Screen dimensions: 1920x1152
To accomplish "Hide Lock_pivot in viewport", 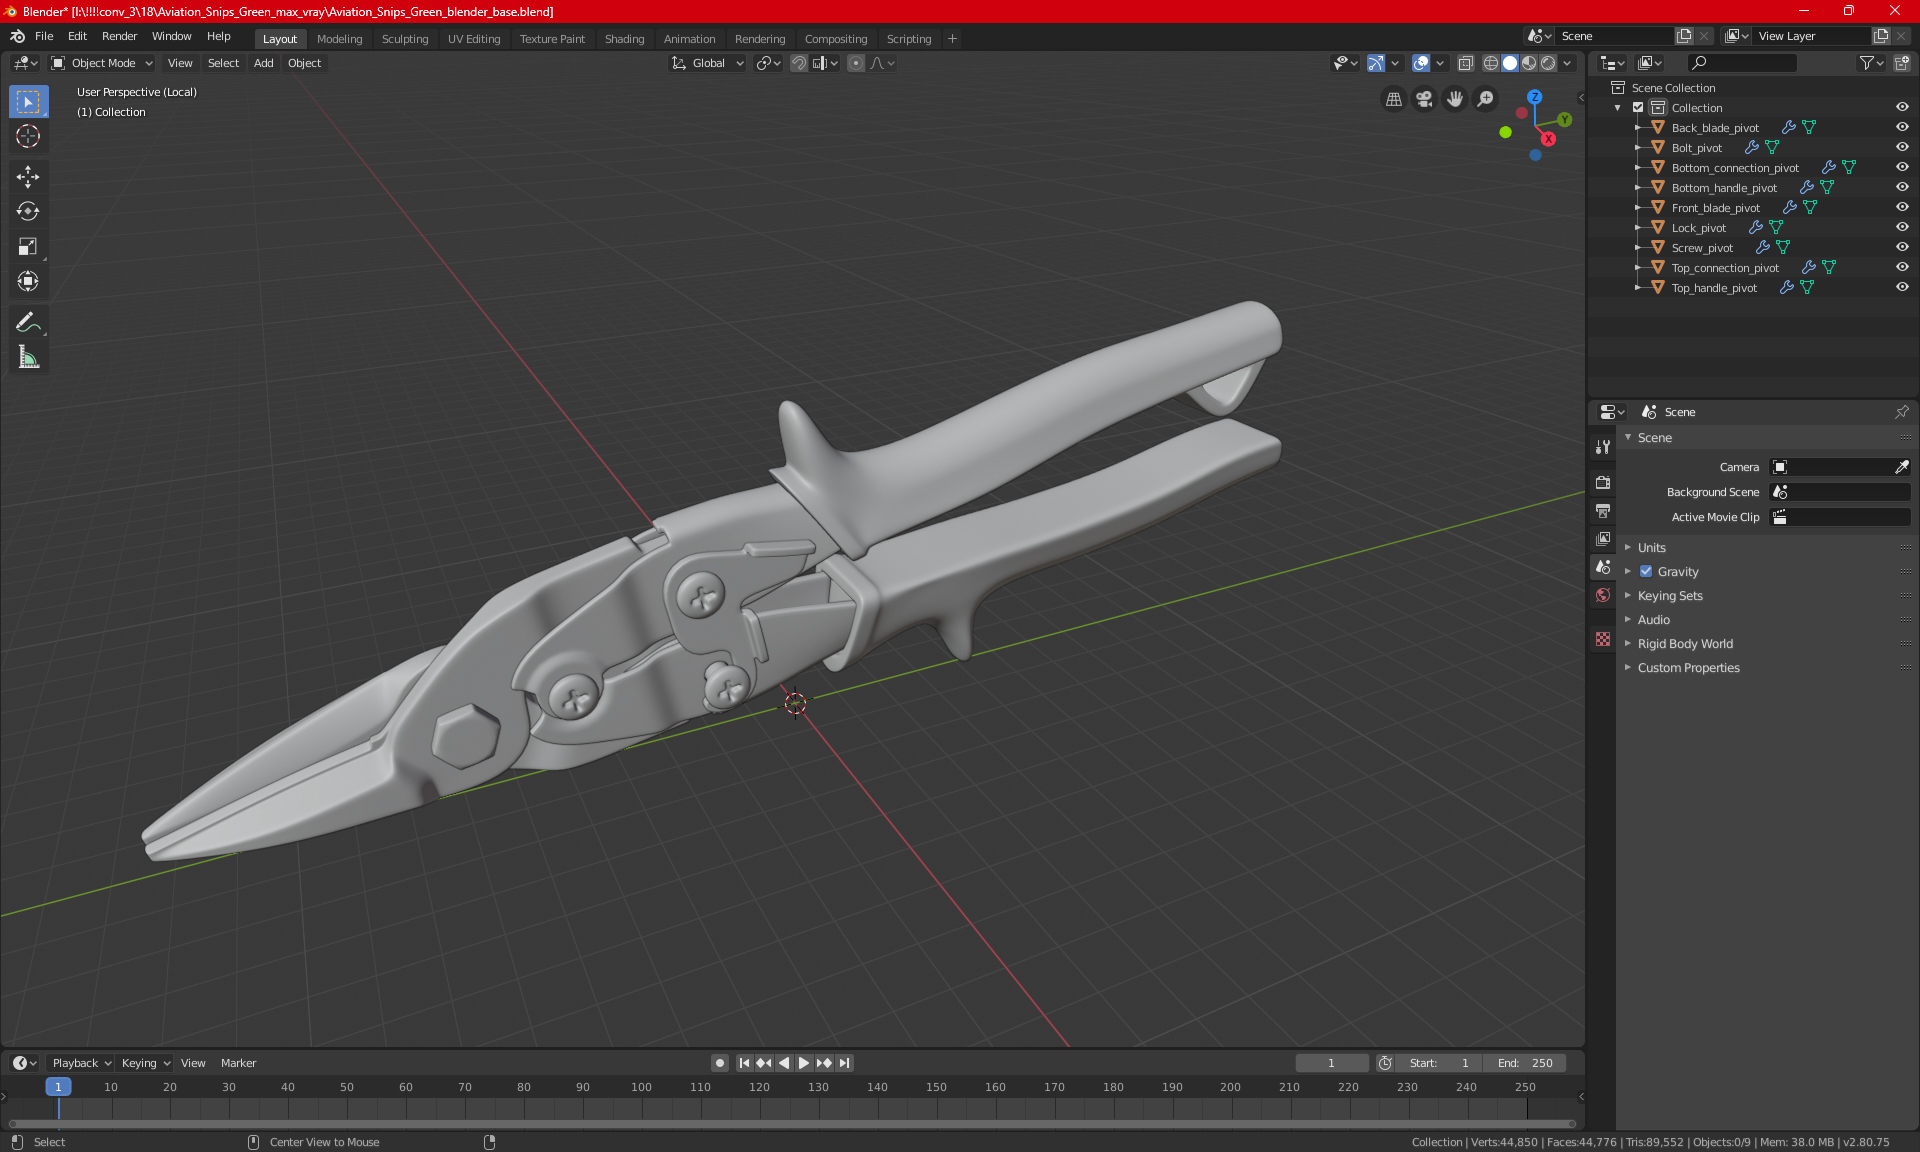I will coord(1902,227).
